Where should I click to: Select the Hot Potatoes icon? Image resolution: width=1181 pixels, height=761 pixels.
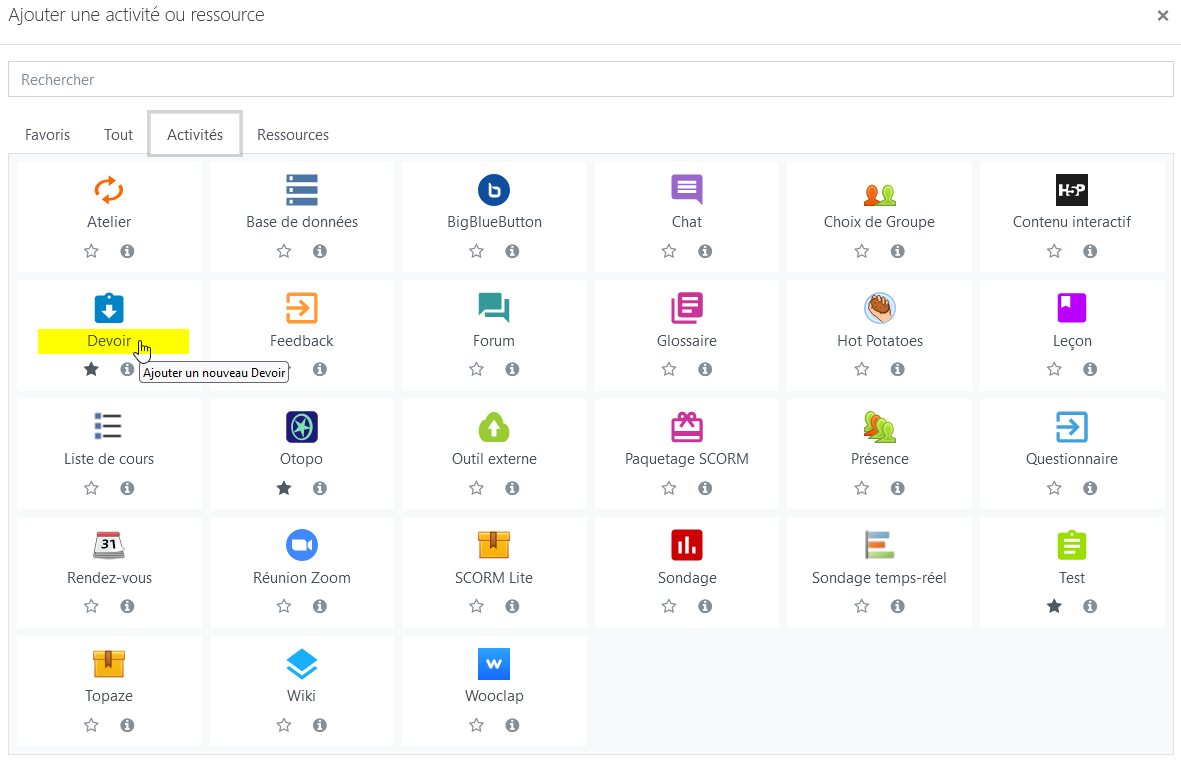pos(879,308)
